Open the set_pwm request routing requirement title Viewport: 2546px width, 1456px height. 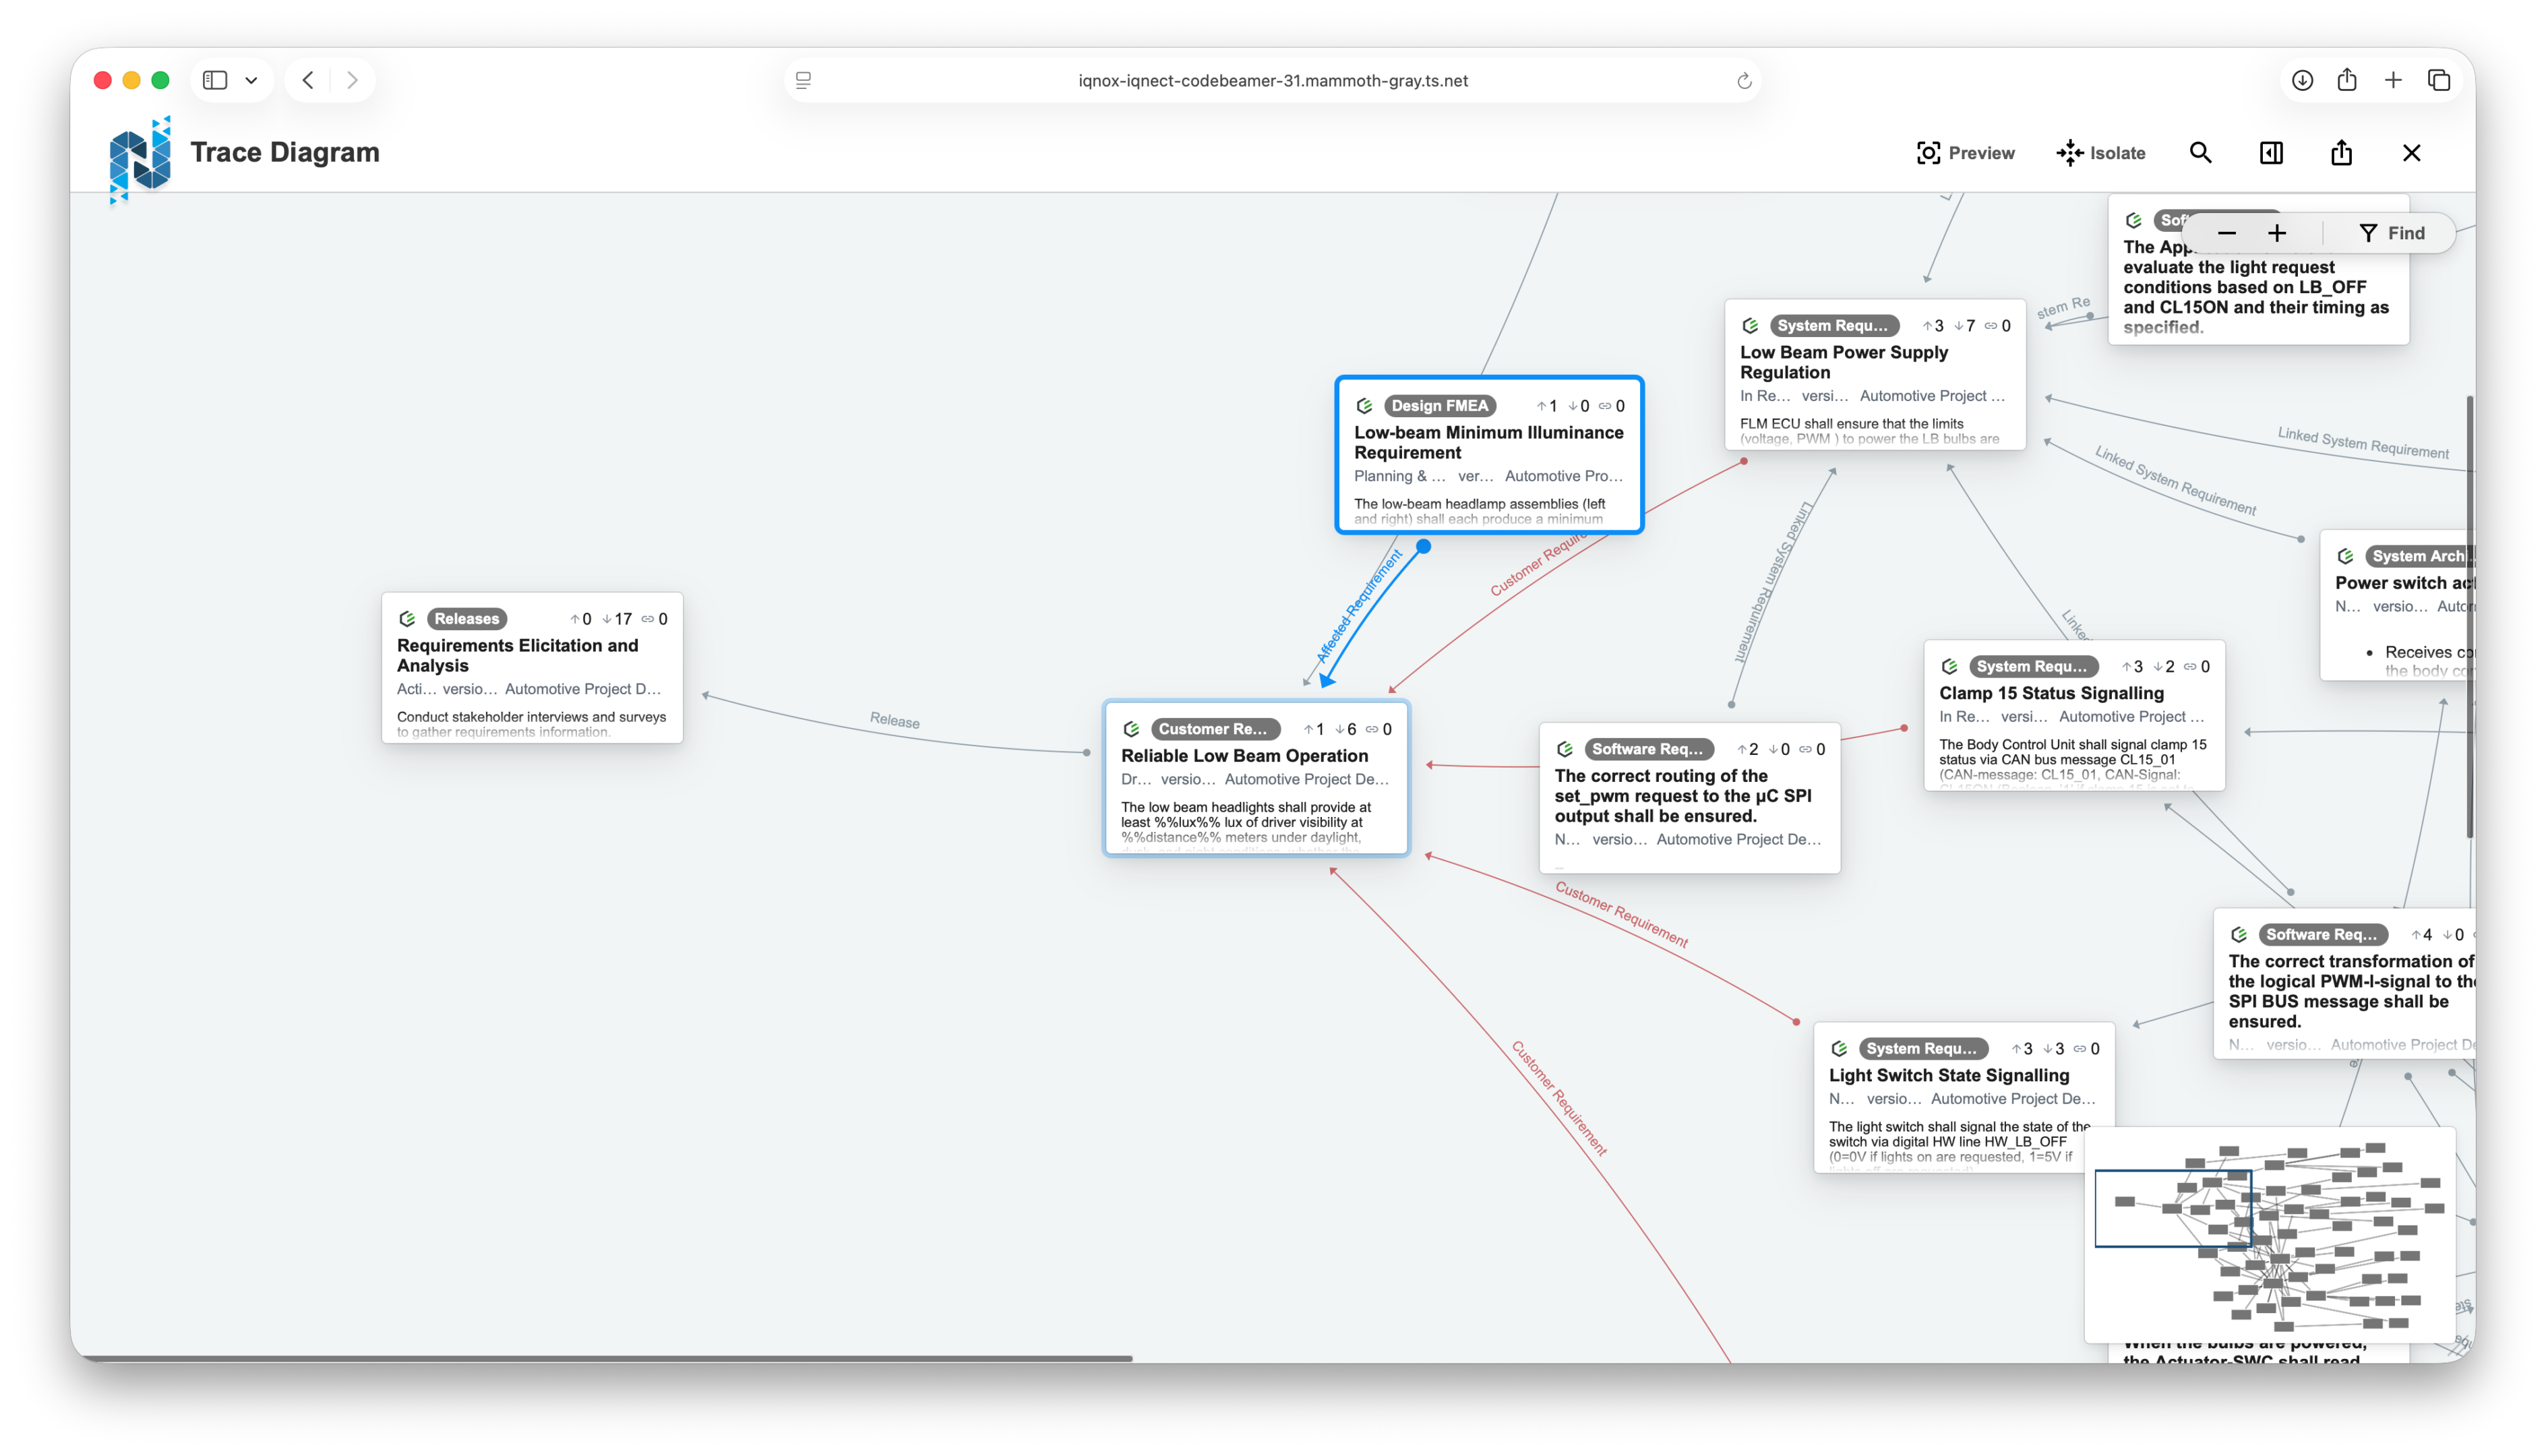click(1683, 796)
